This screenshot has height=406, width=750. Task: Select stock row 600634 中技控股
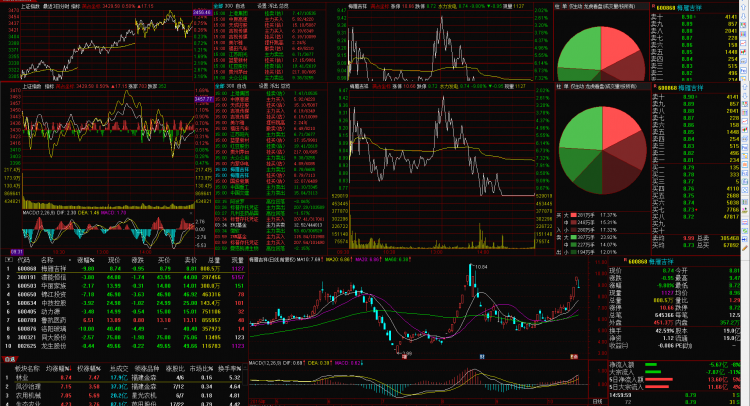tap(124, 303)
